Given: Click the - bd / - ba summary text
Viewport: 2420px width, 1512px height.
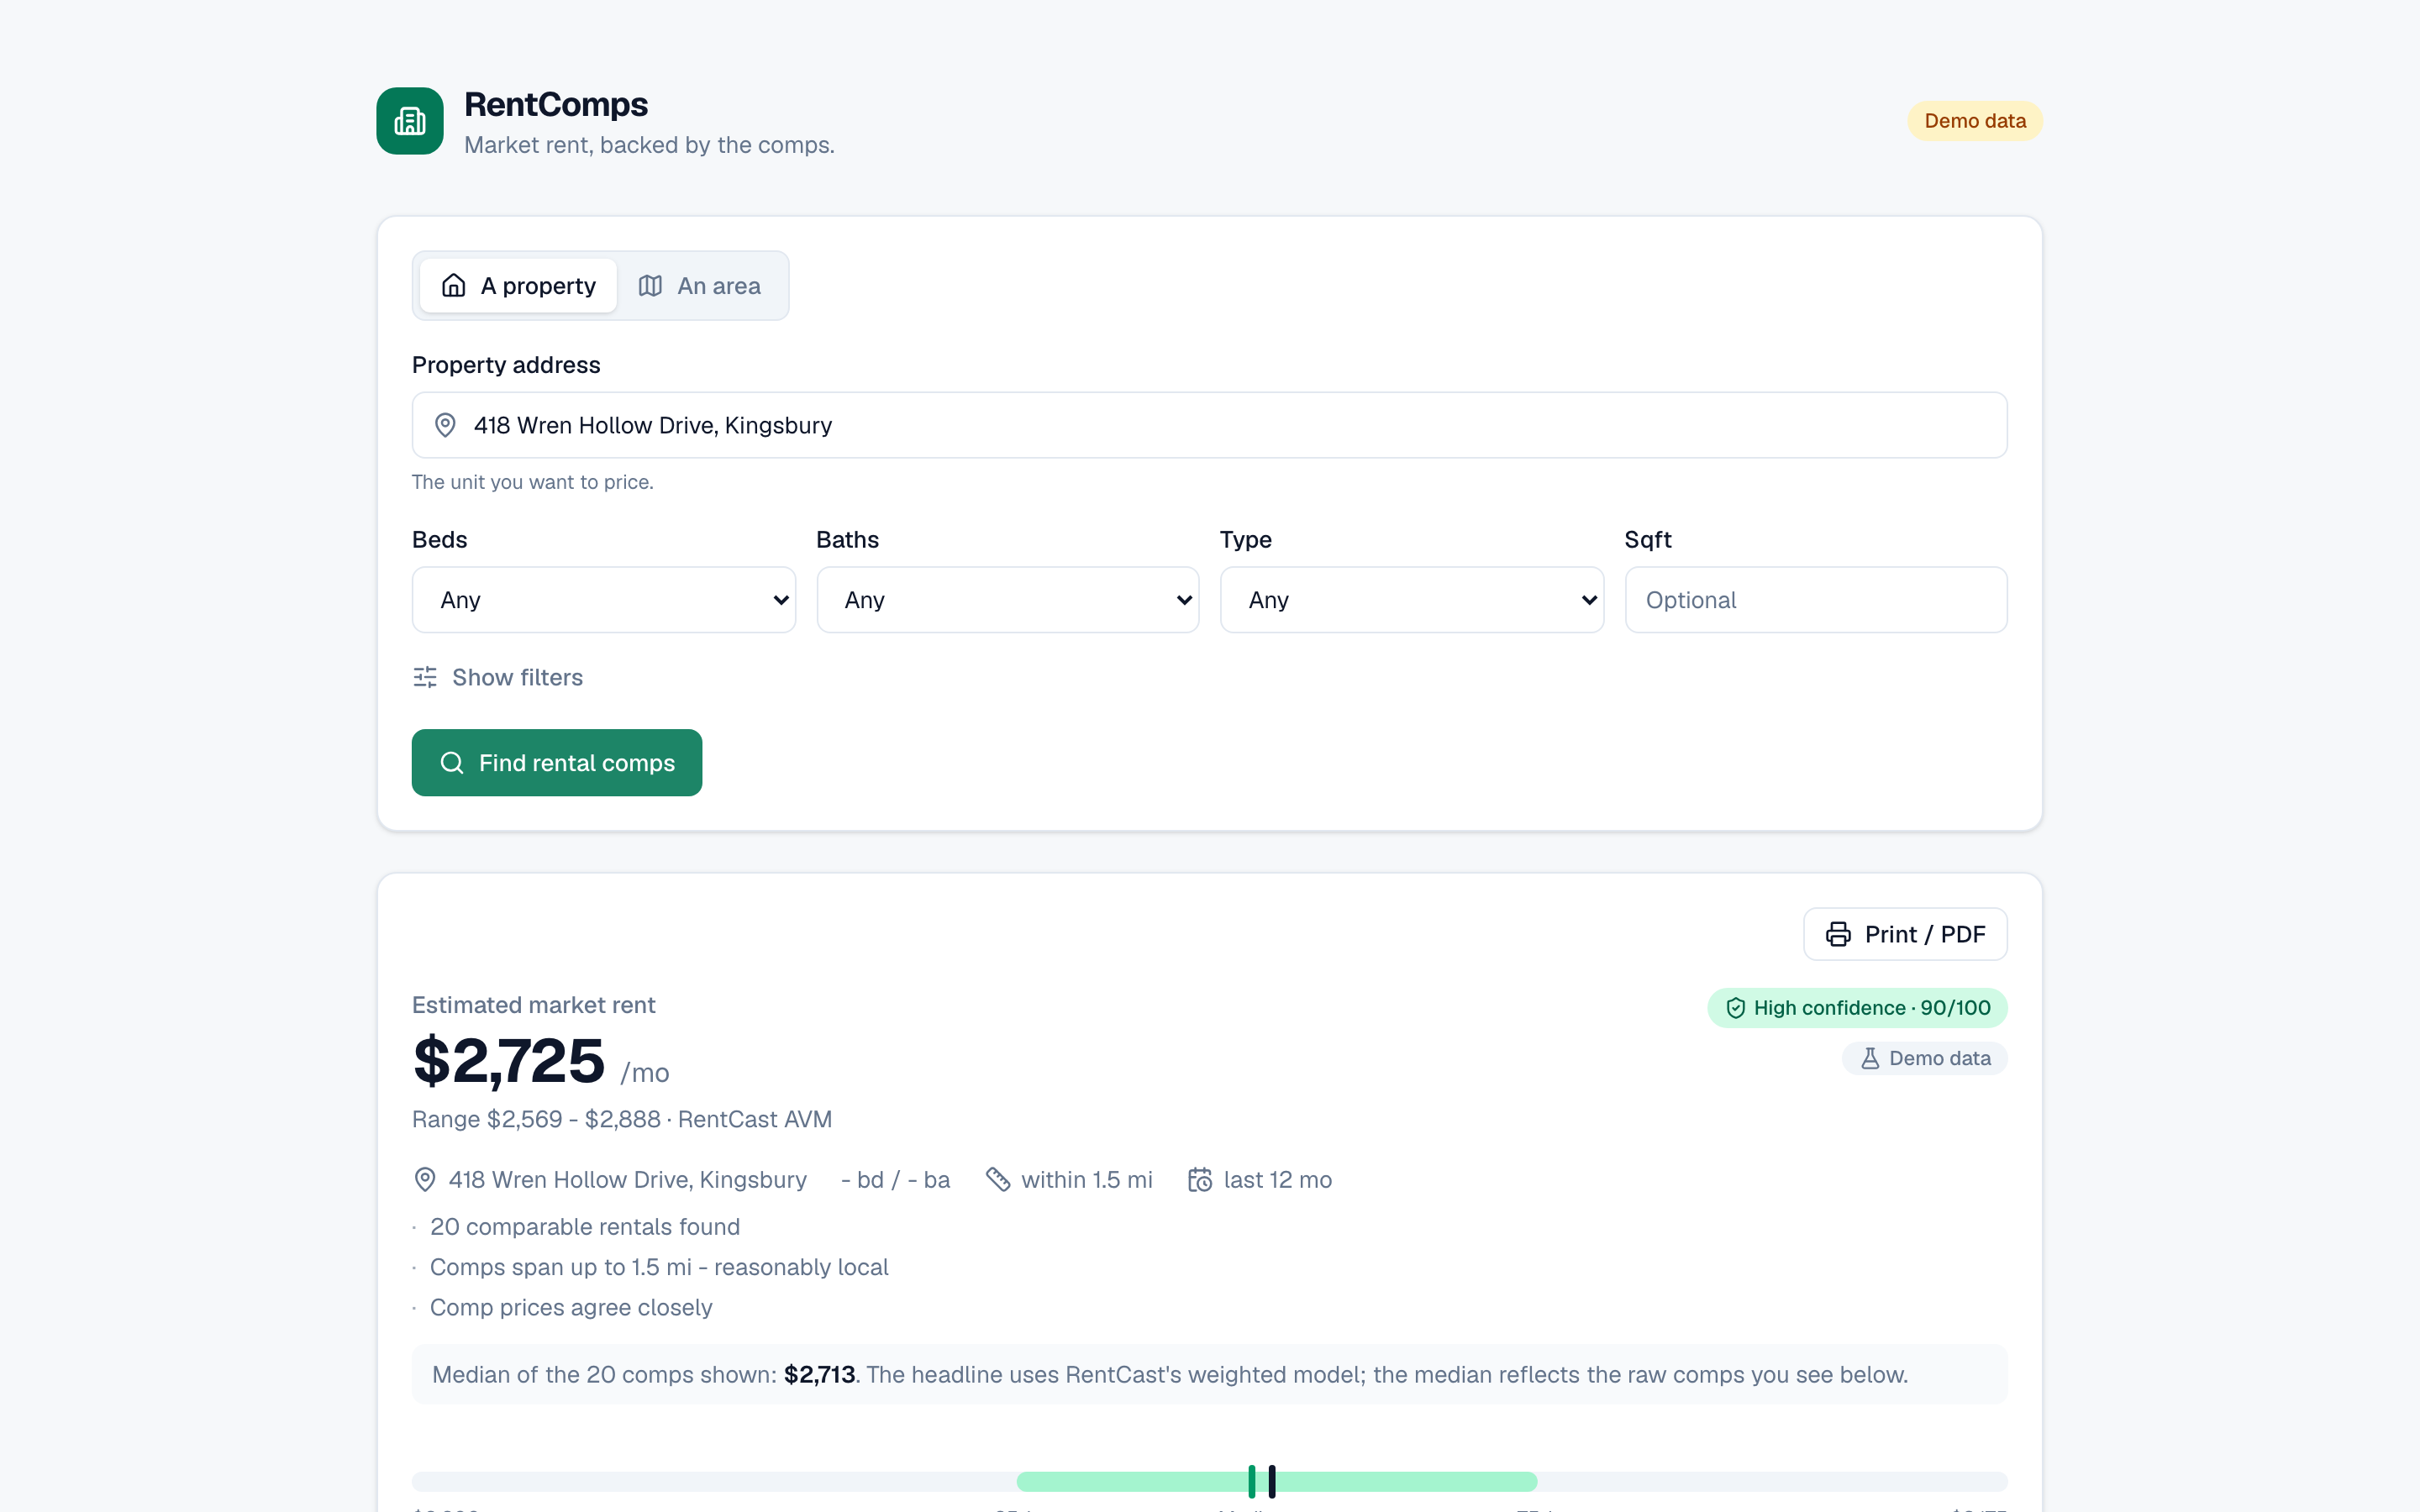Looking at the screenshot, I should [896, 1180].
